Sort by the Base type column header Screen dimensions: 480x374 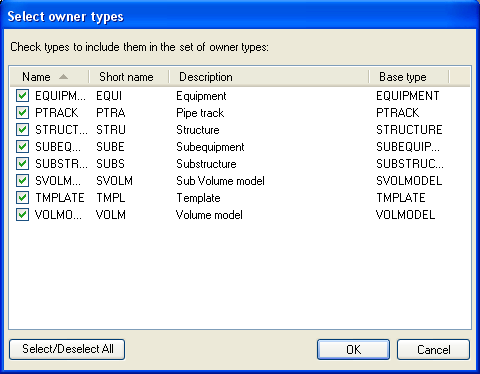tap(409, 77)
